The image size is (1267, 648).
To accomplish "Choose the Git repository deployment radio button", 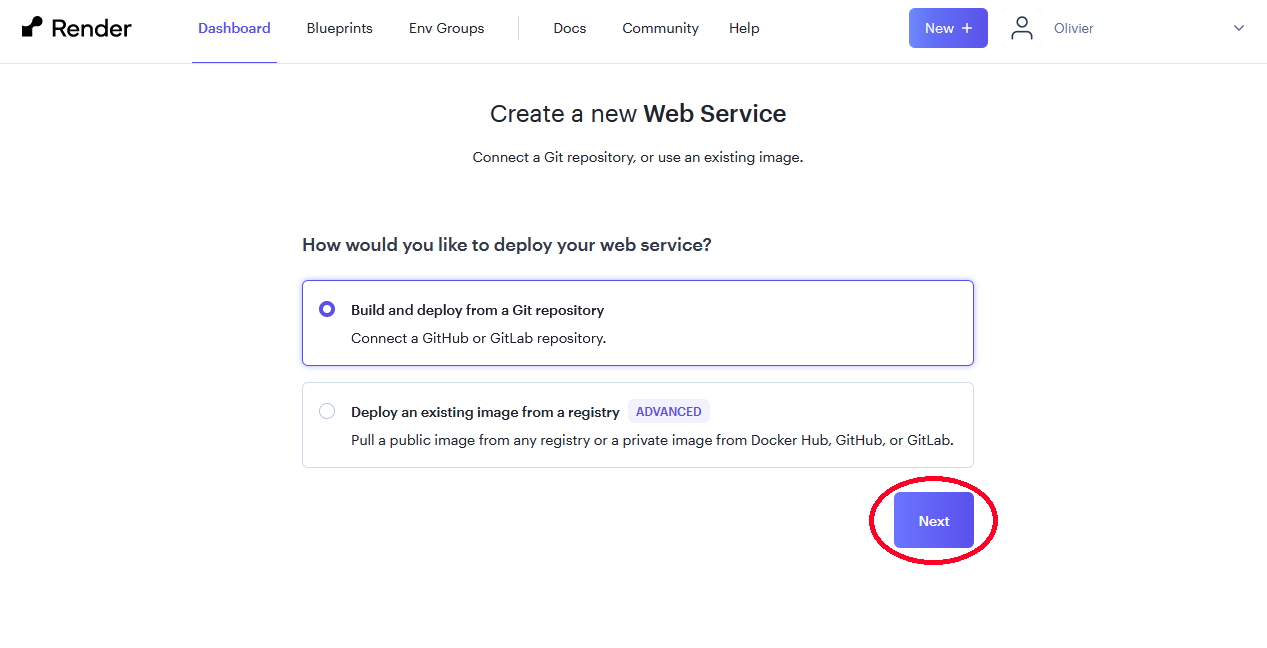I will click(327, 309).
